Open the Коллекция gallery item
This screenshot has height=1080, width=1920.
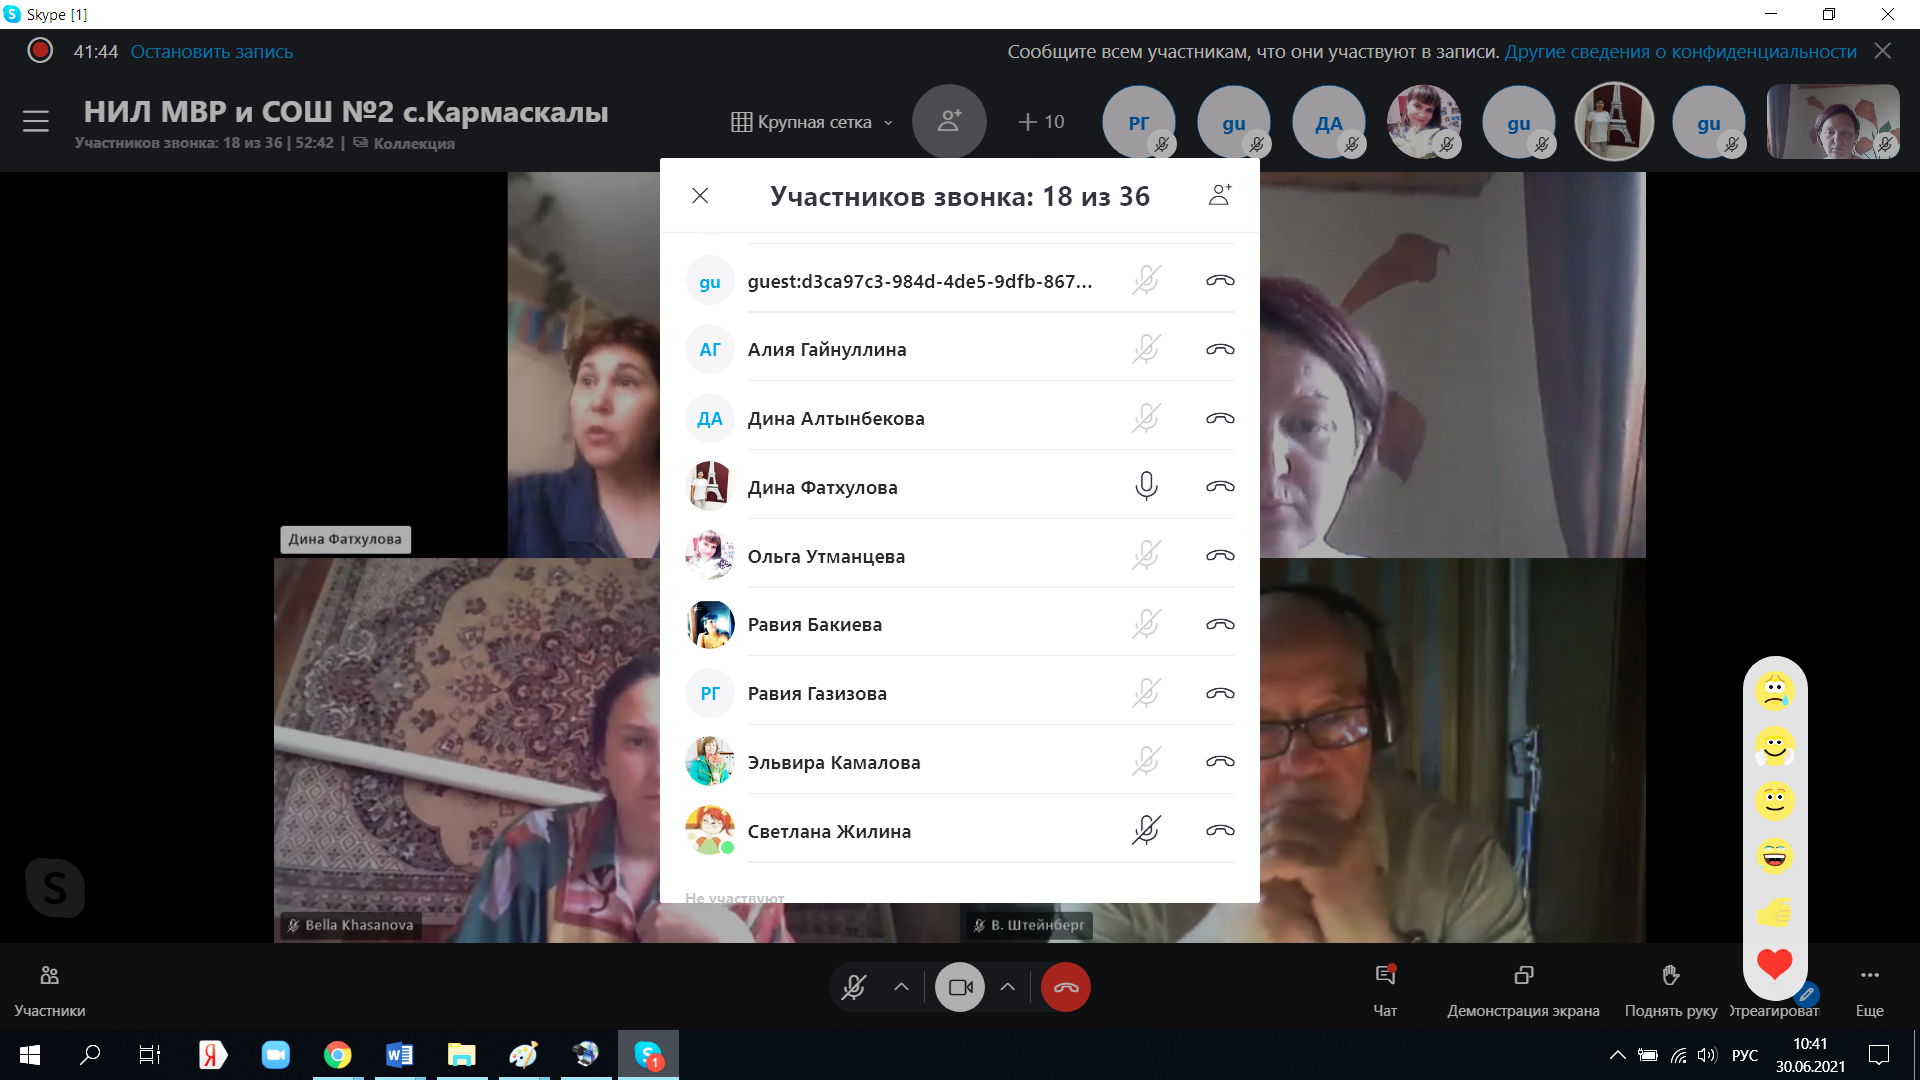(413, 143)
